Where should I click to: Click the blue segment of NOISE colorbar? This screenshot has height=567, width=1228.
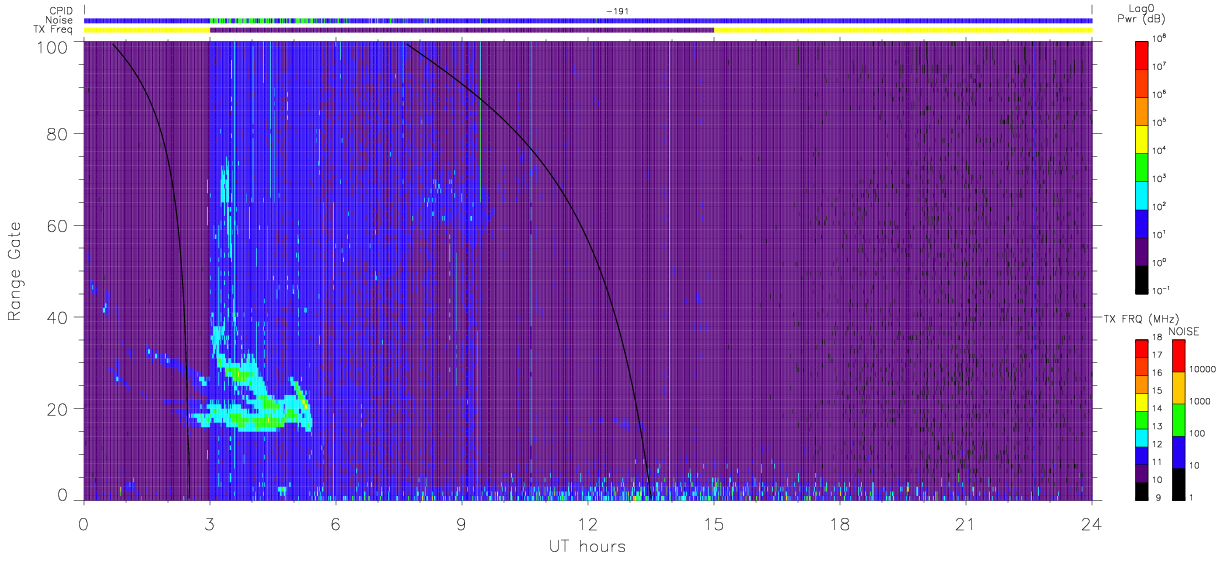[x=1178, y=451]
